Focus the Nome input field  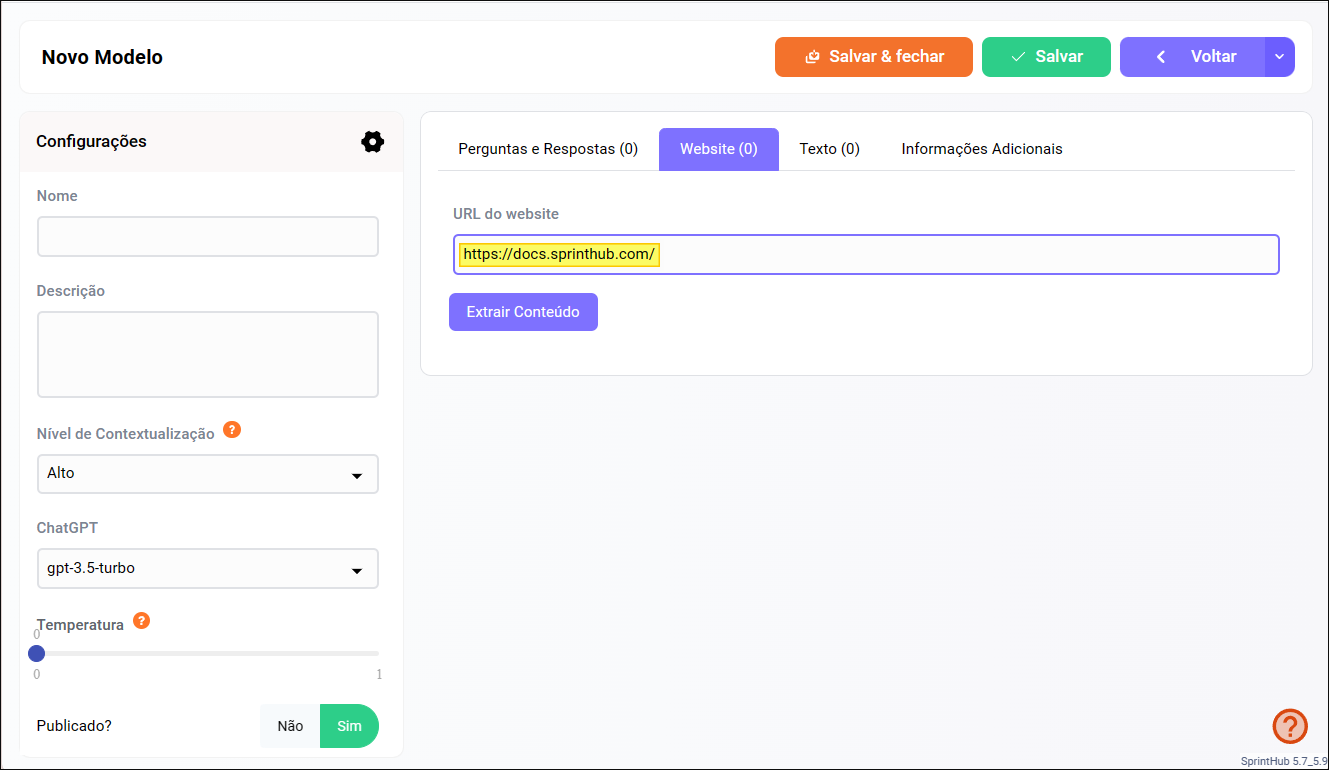(x=208, y=237)
